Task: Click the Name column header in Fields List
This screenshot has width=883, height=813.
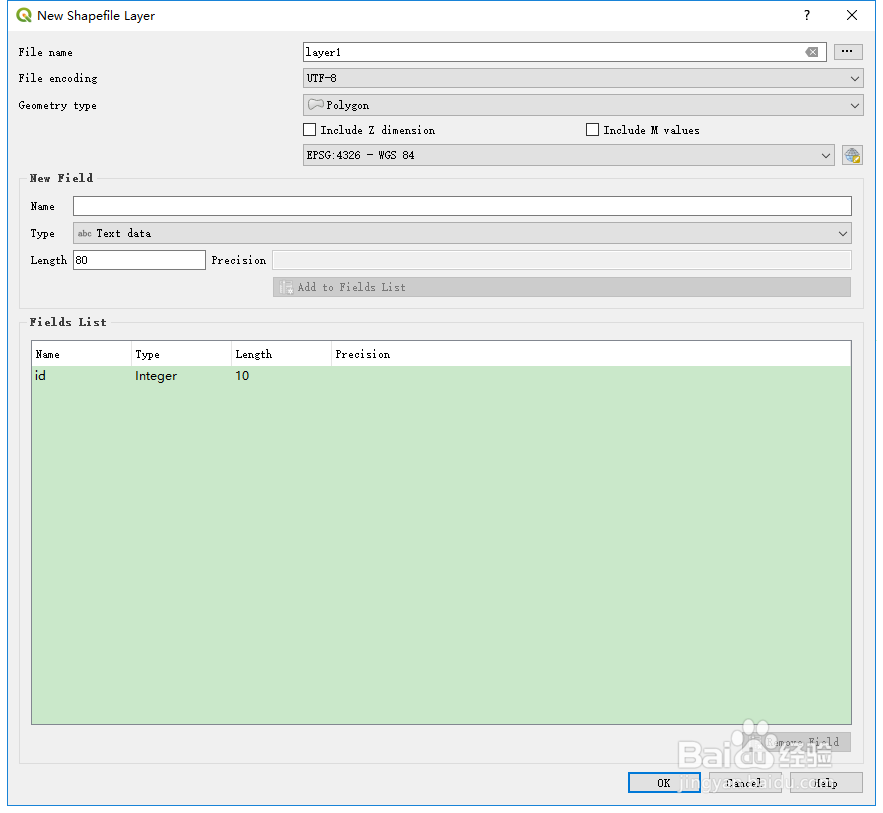Action: tap(82, 354)
